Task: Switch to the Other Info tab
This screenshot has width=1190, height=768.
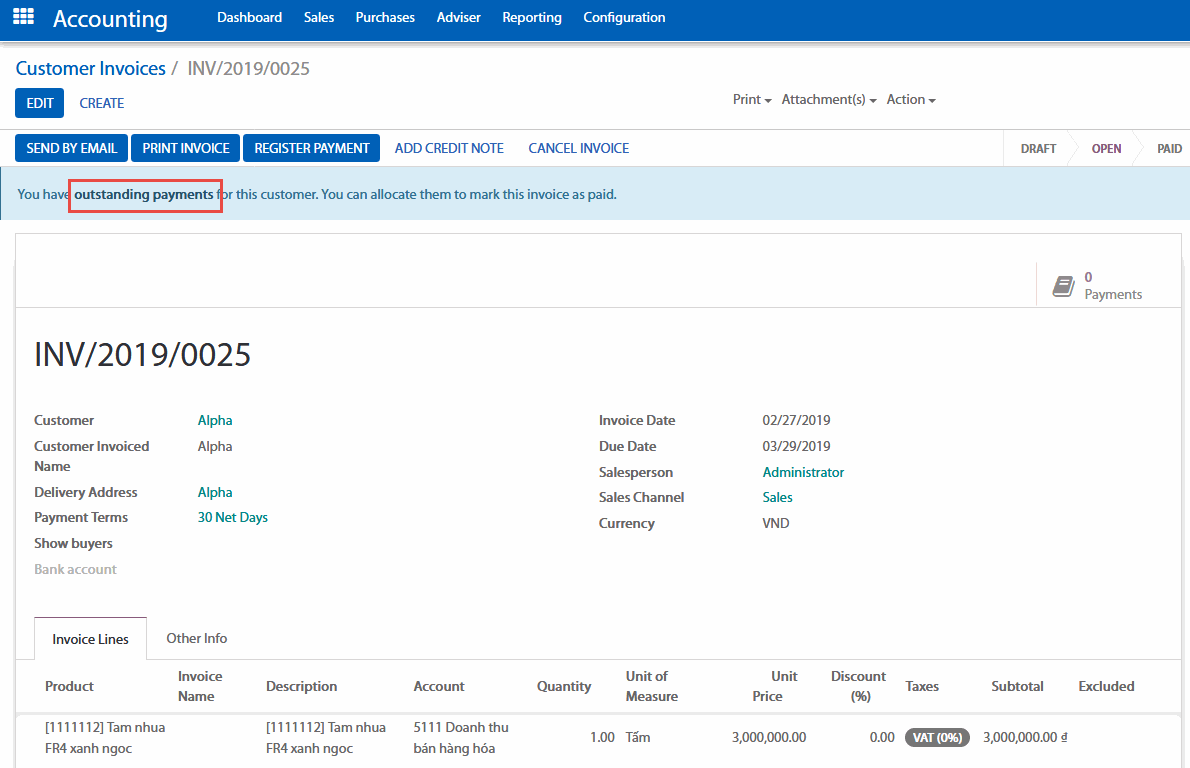Action: pyautogui.click(x=196, y=638)
